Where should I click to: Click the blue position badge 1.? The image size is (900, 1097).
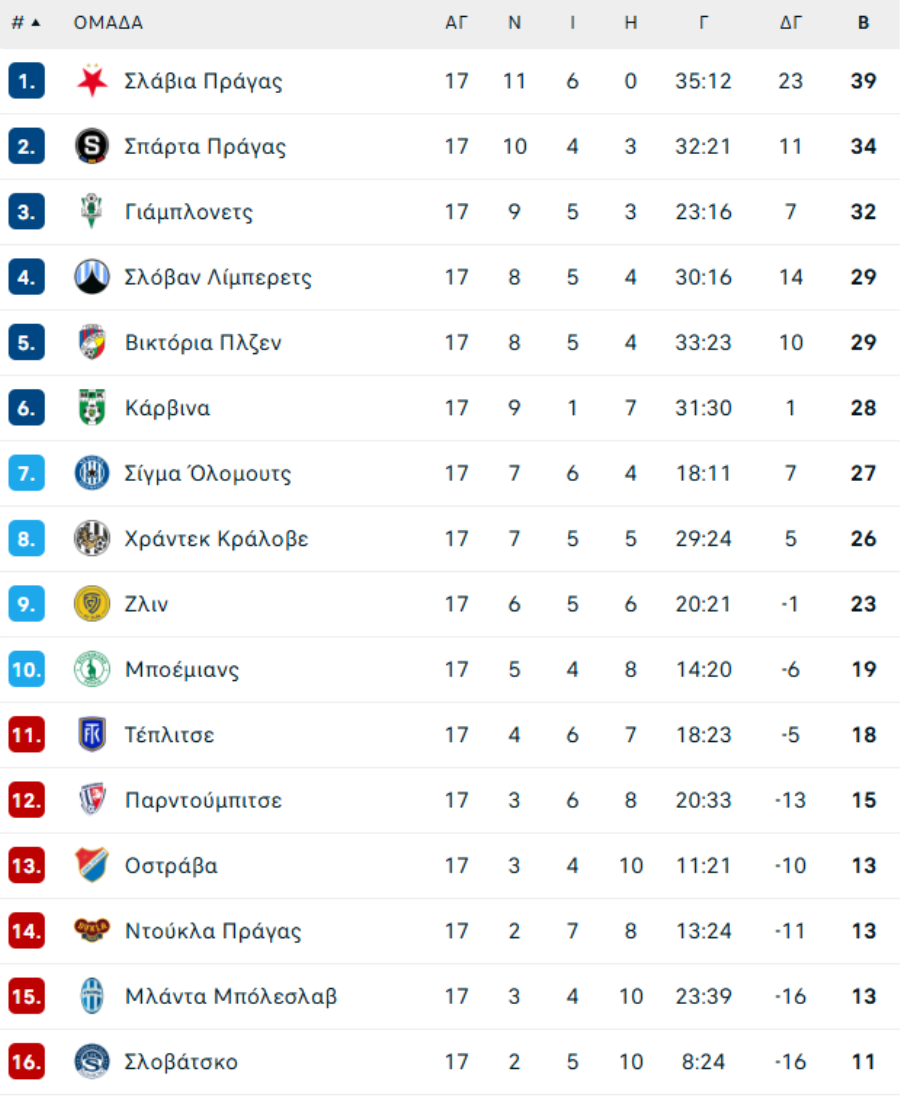(x=26, y=81)
